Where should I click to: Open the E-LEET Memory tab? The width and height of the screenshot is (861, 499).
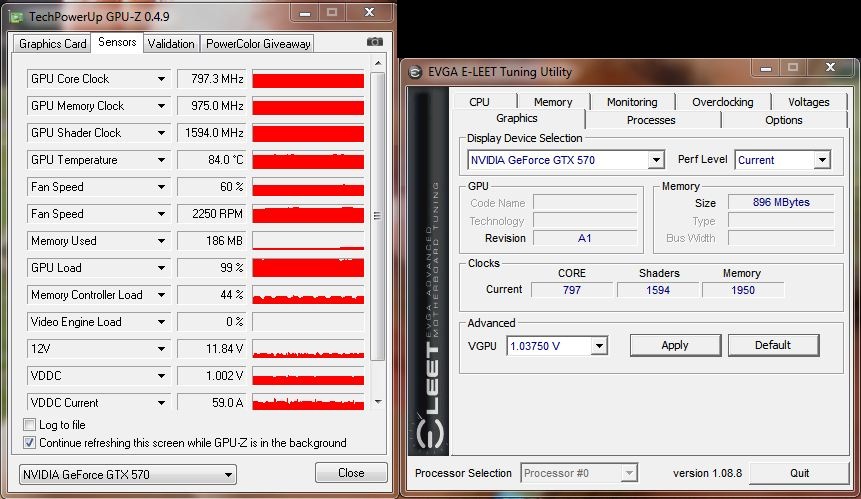pos(553,102)
